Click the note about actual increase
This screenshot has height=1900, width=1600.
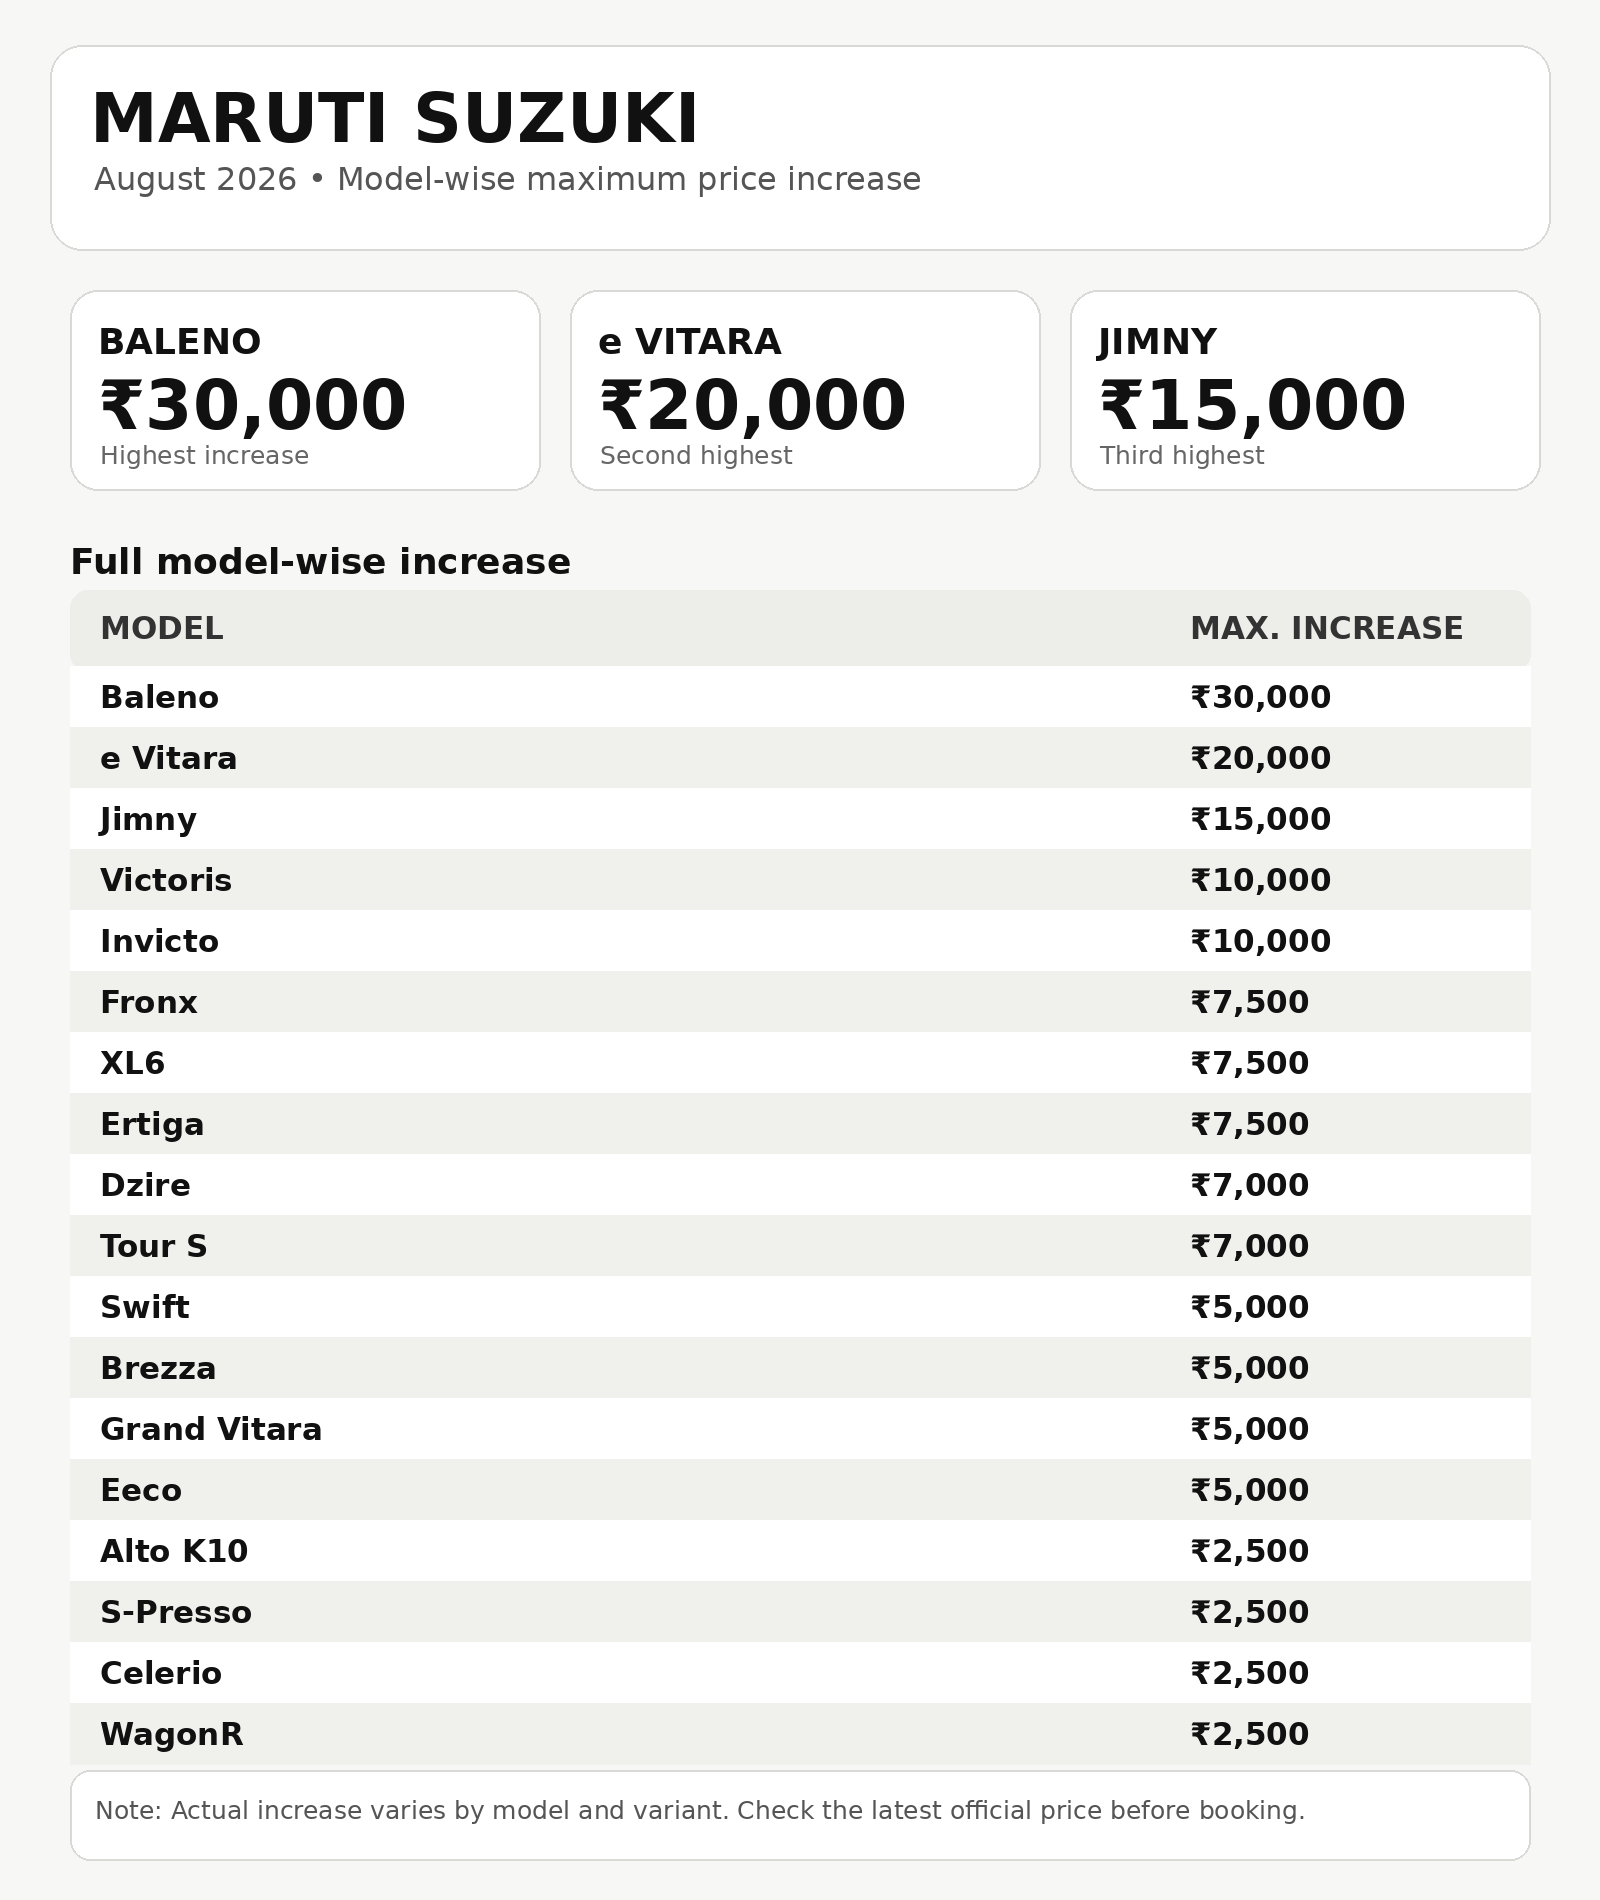(700, 1811)
